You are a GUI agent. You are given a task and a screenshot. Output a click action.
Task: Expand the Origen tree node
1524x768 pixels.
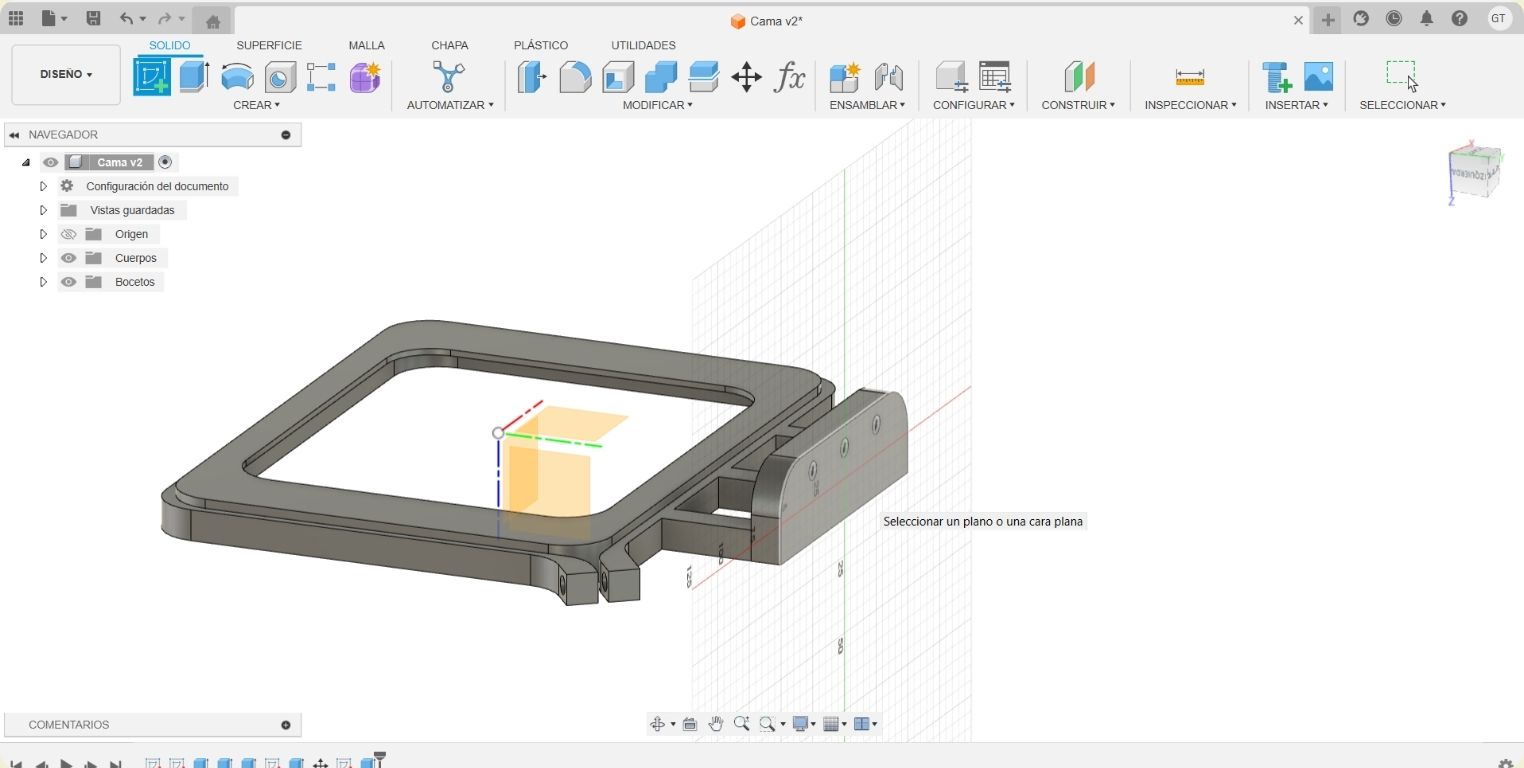[43, 234]
